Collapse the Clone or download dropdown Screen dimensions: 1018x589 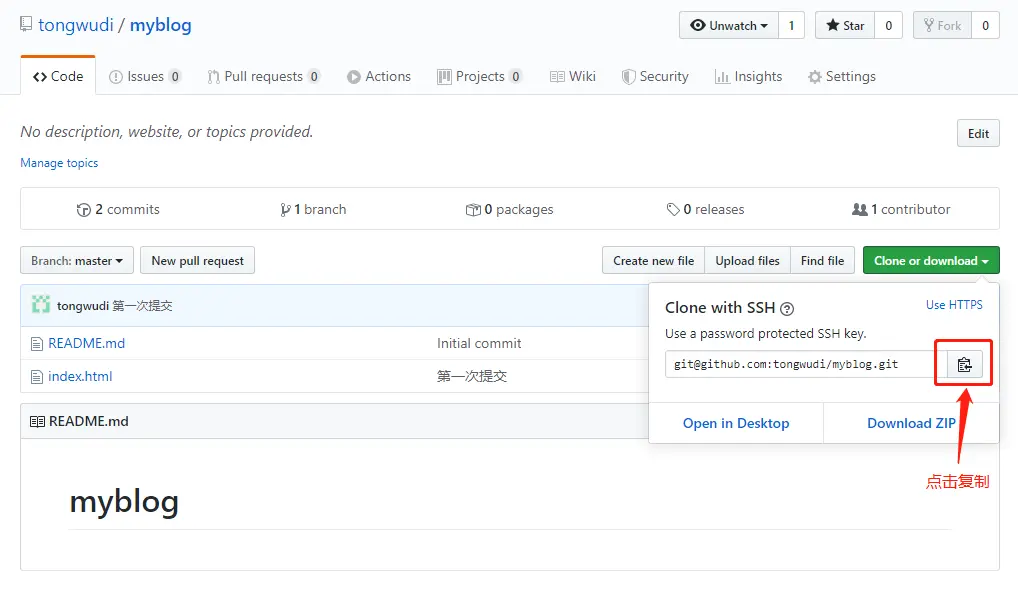pyautogui.click(x=931, y=260)
